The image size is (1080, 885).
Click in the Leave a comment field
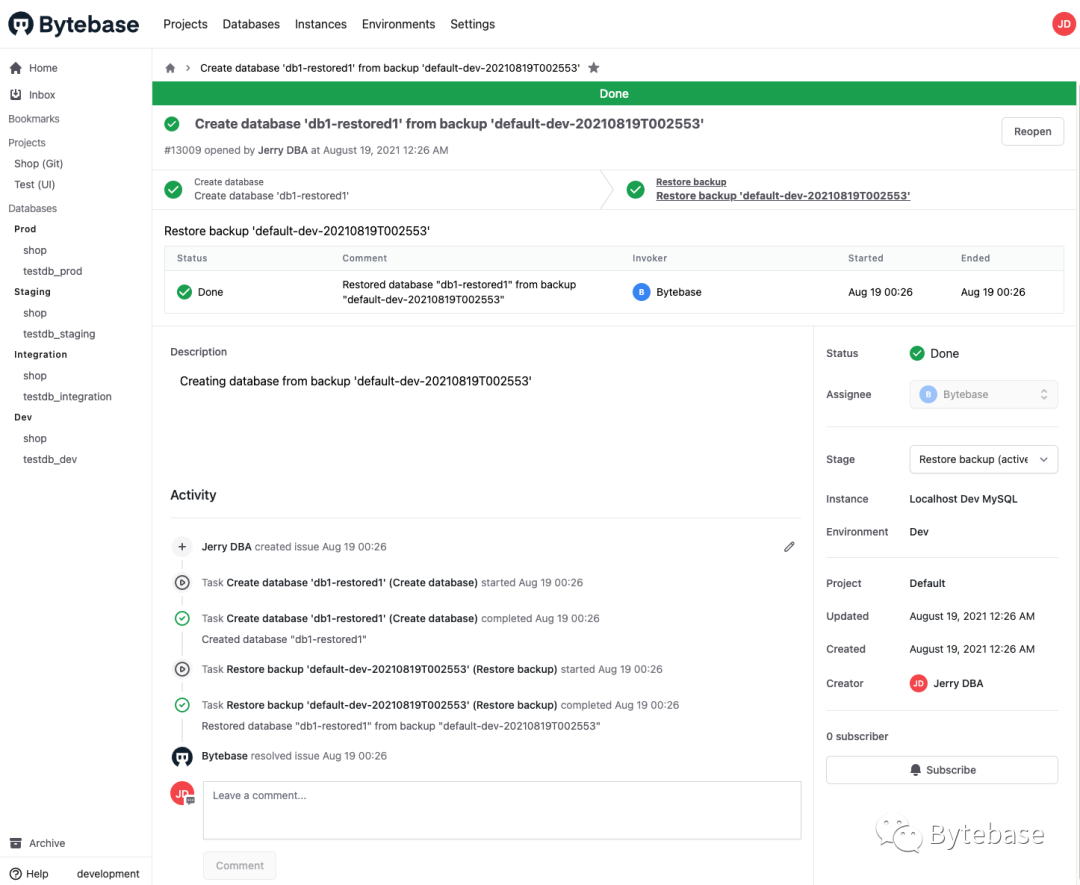point(502,811)
